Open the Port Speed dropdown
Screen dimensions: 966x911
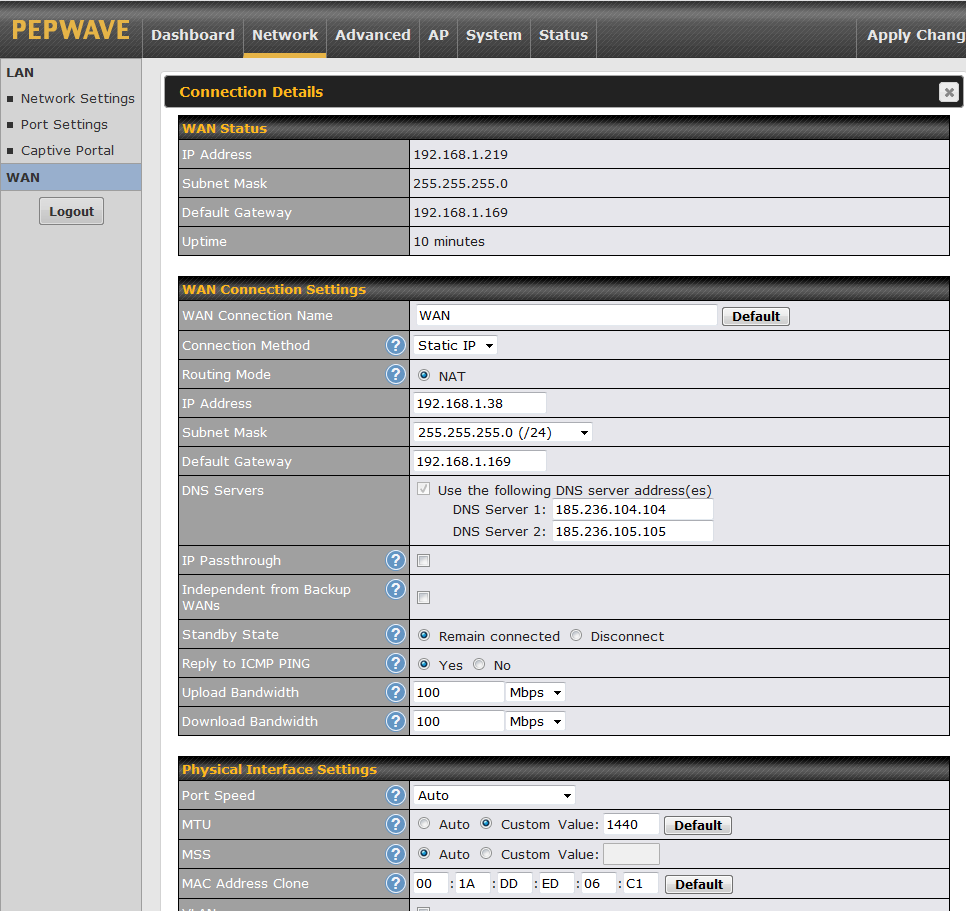coord(493,795)
